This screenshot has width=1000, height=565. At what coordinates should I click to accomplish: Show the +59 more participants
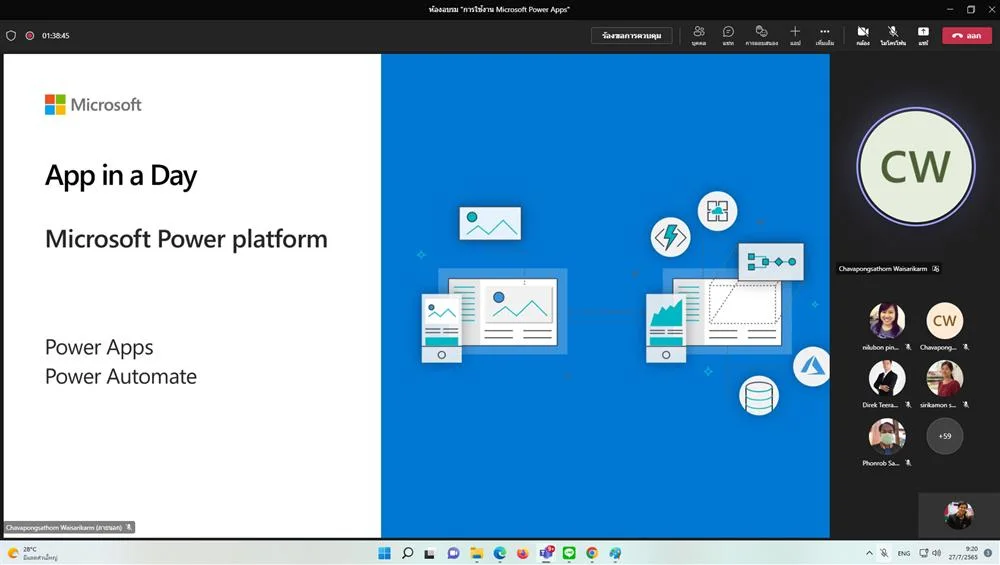(945, 436)
